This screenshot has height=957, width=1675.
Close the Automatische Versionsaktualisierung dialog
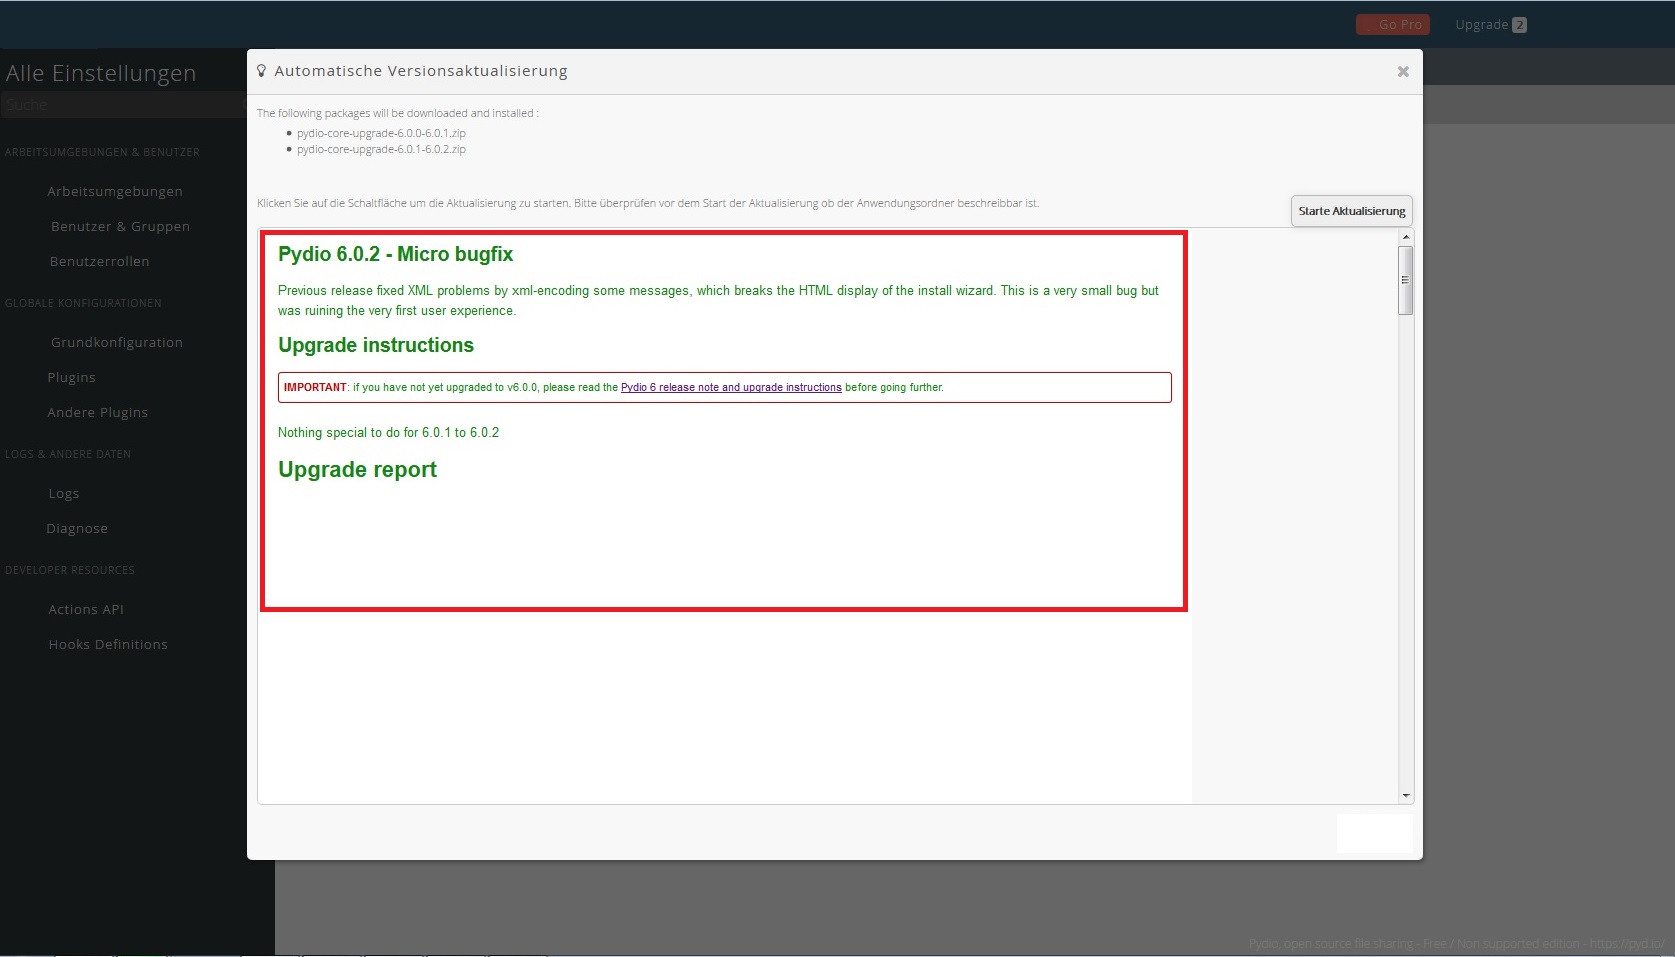coord(1403,71)
